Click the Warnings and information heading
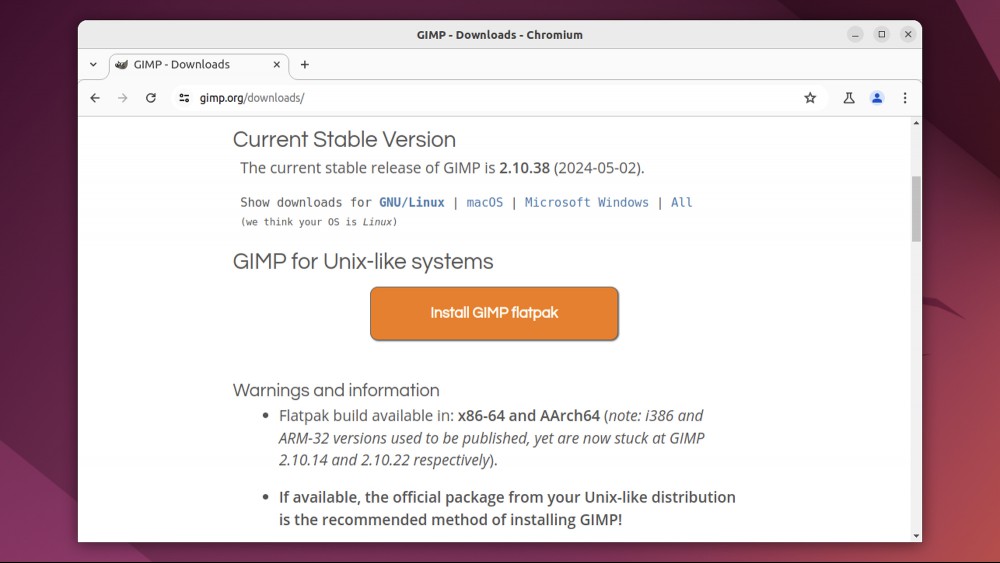1000x563 pixels. [x=336, y=390]
